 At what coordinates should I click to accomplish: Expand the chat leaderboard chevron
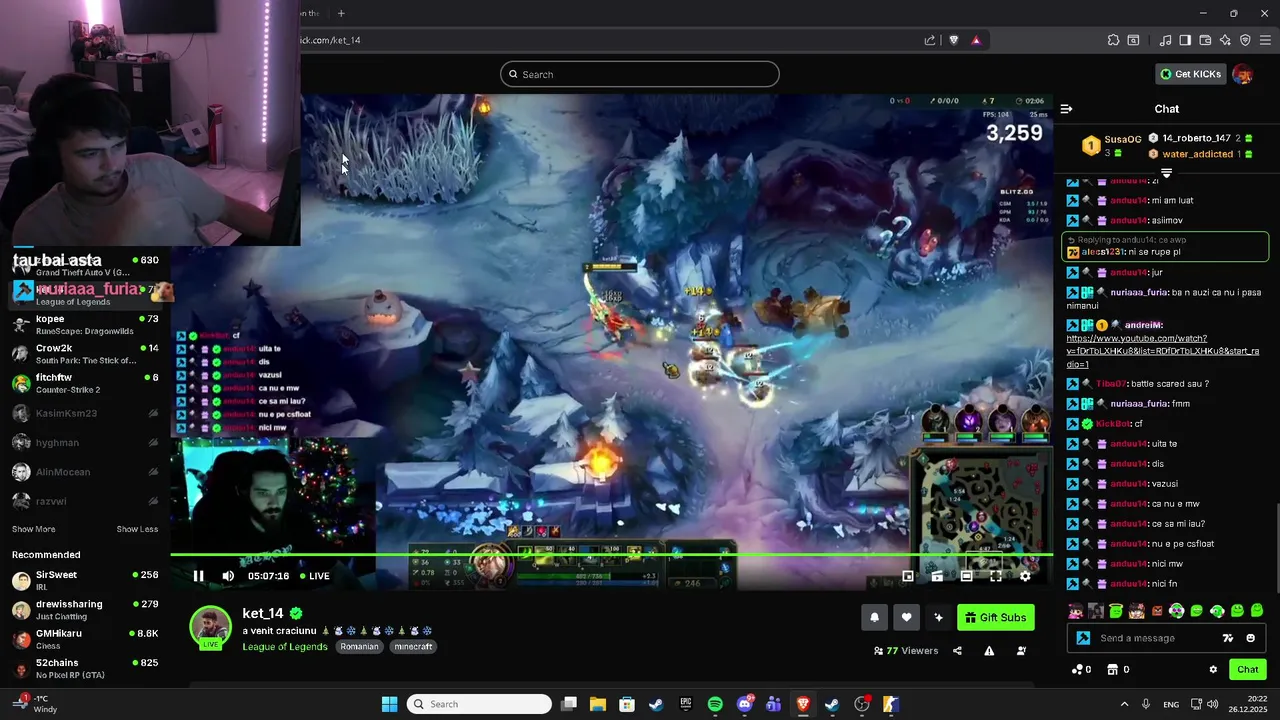[x=1166, y=173]
